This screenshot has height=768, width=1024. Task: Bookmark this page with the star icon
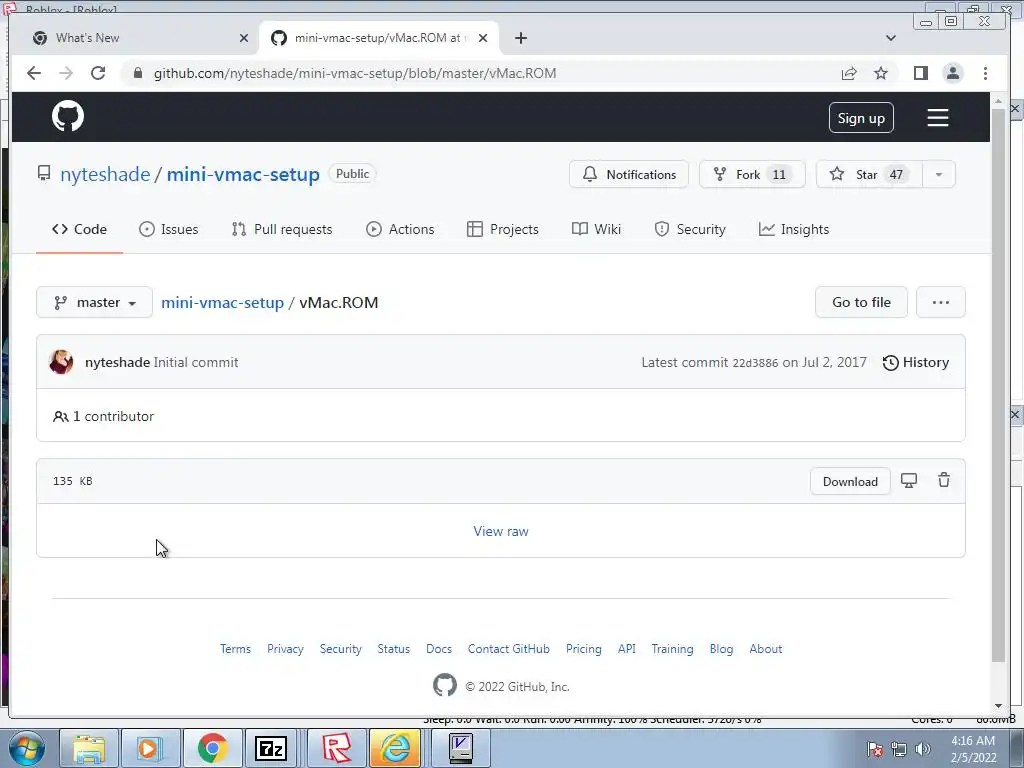point(881,73)
